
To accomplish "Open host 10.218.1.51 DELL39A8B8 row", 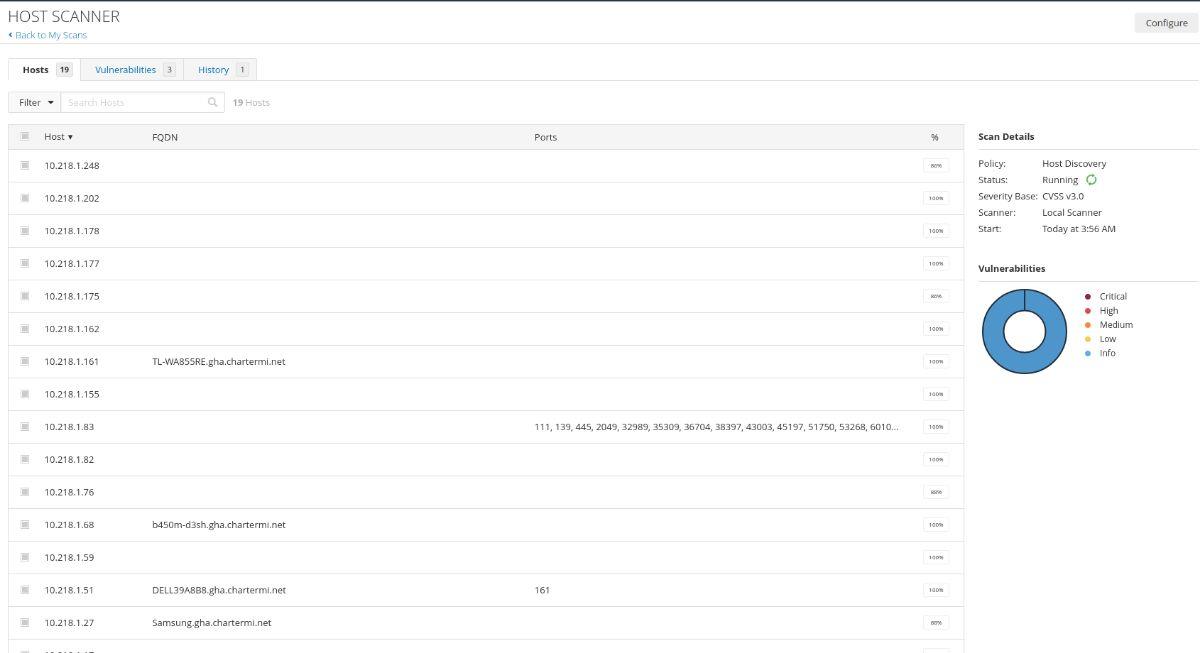I will tap(219, 590).
